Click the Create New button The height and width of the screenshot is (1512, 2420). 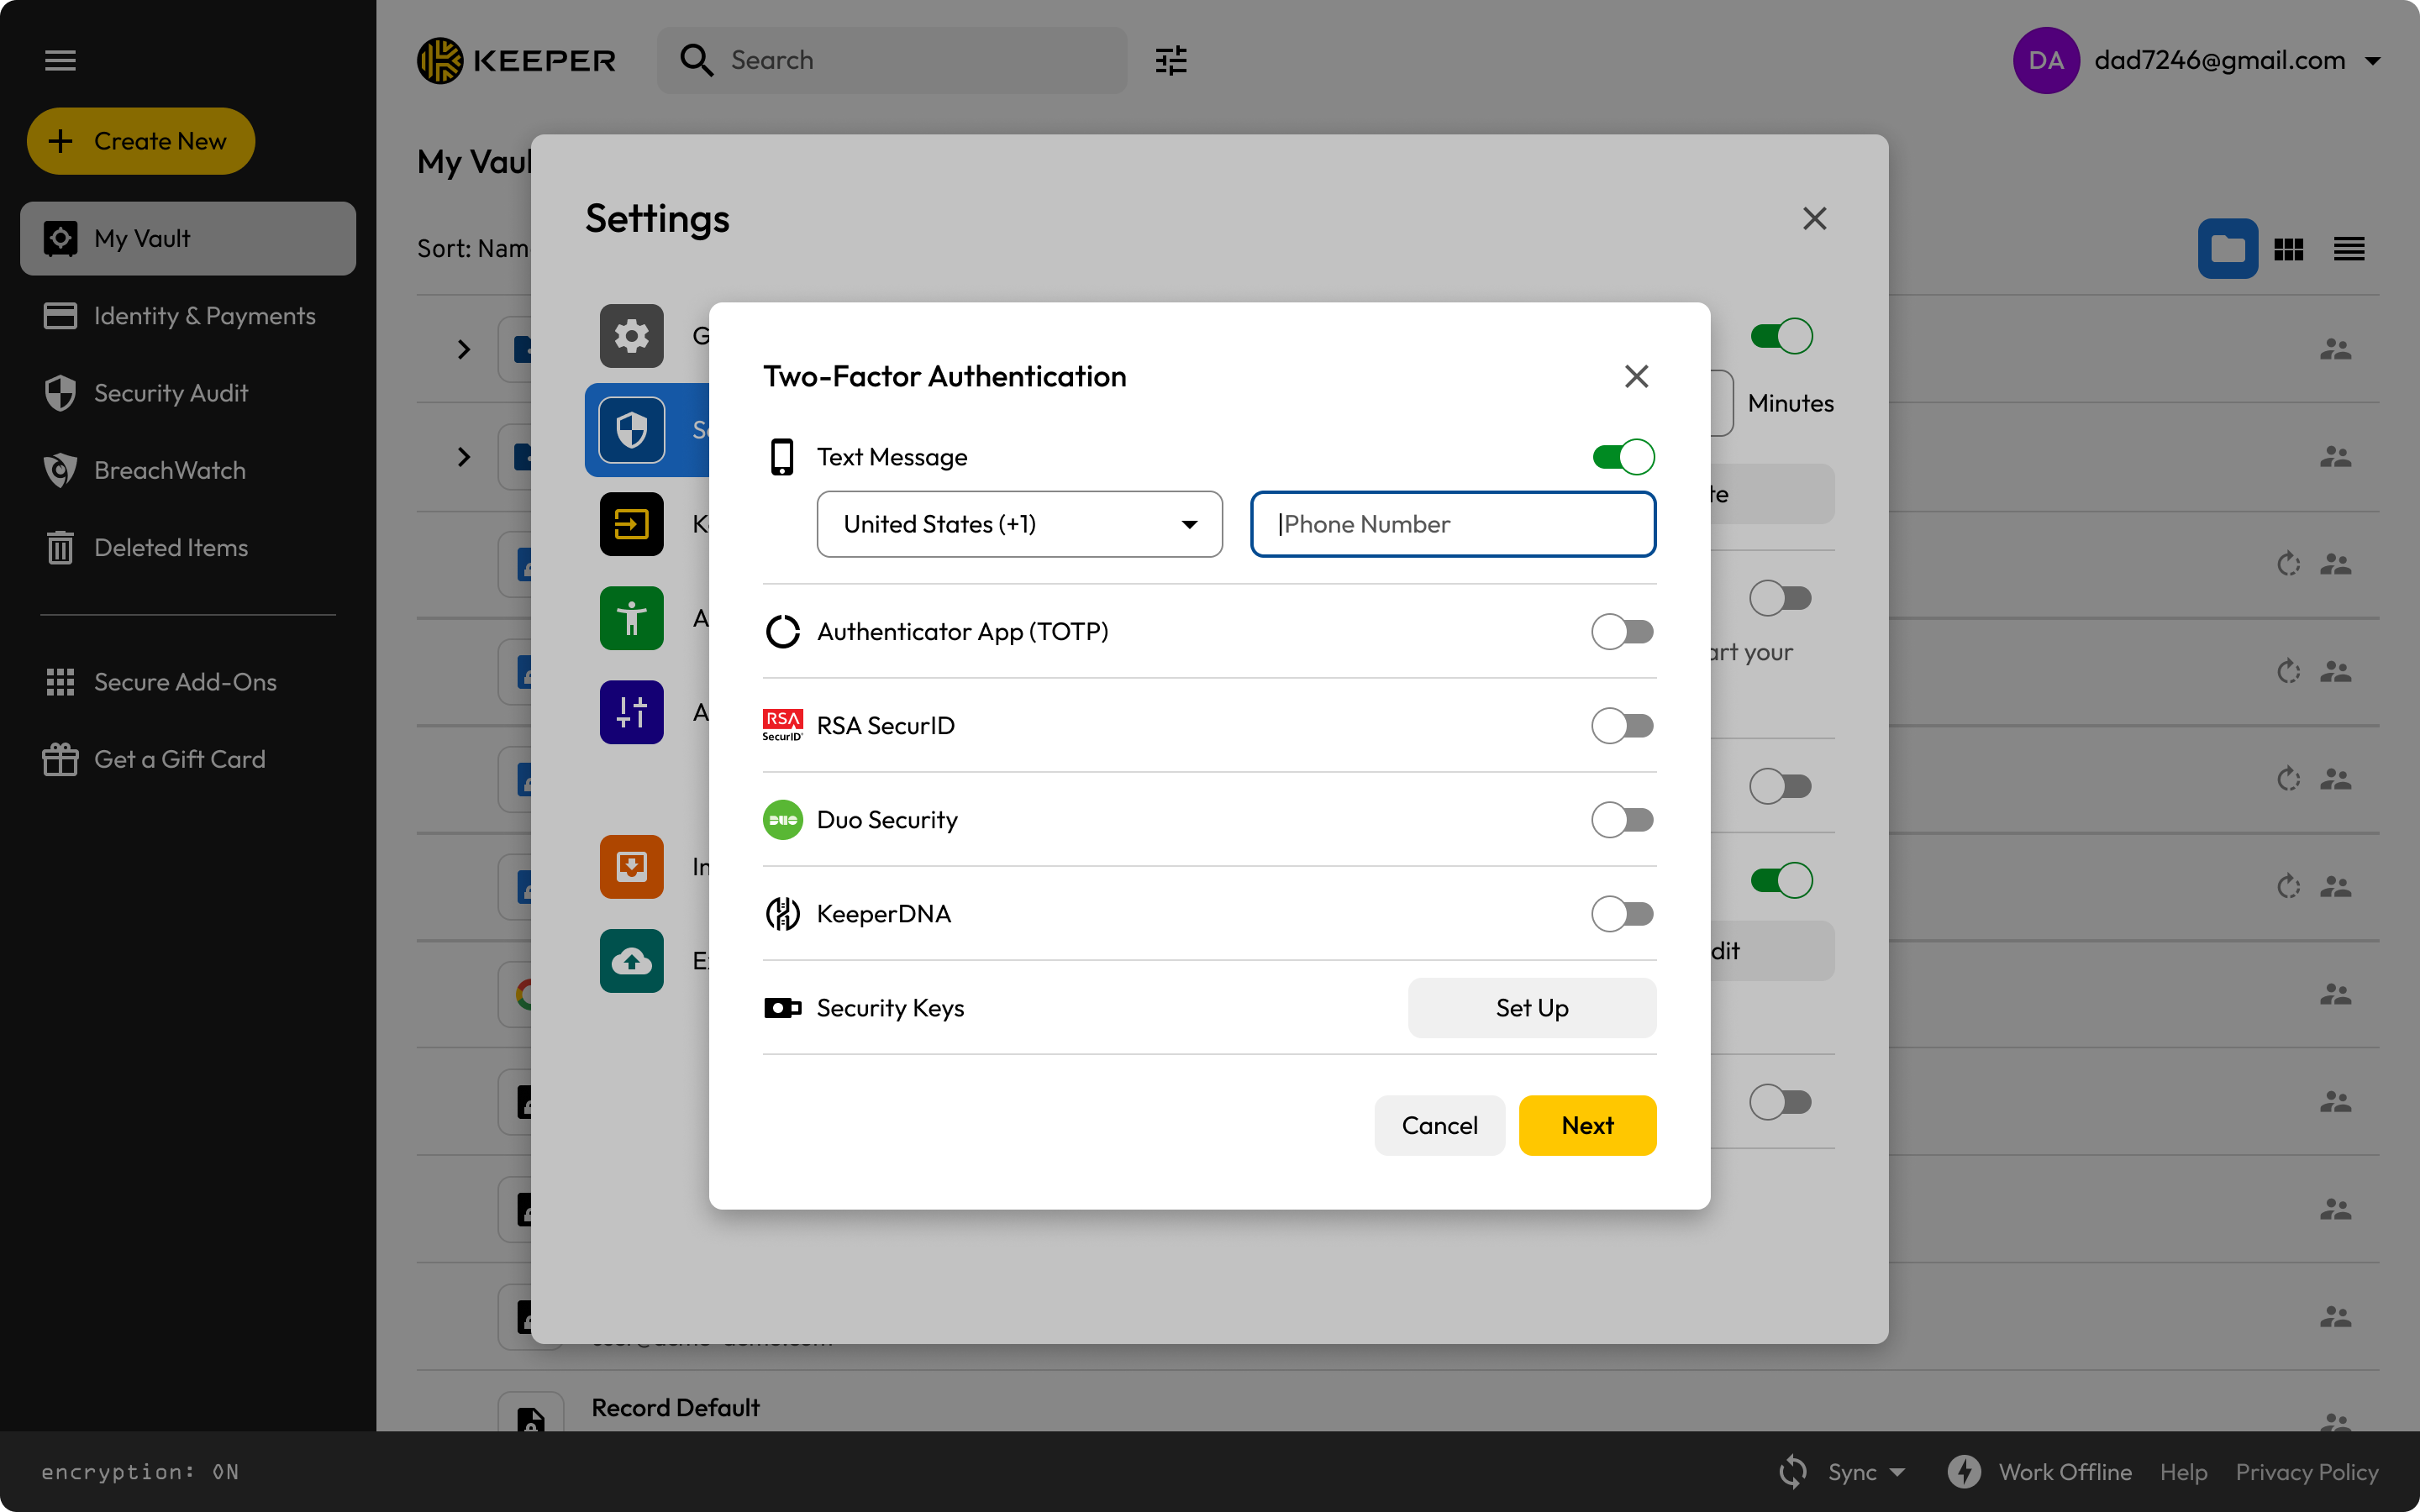[141, 141]
